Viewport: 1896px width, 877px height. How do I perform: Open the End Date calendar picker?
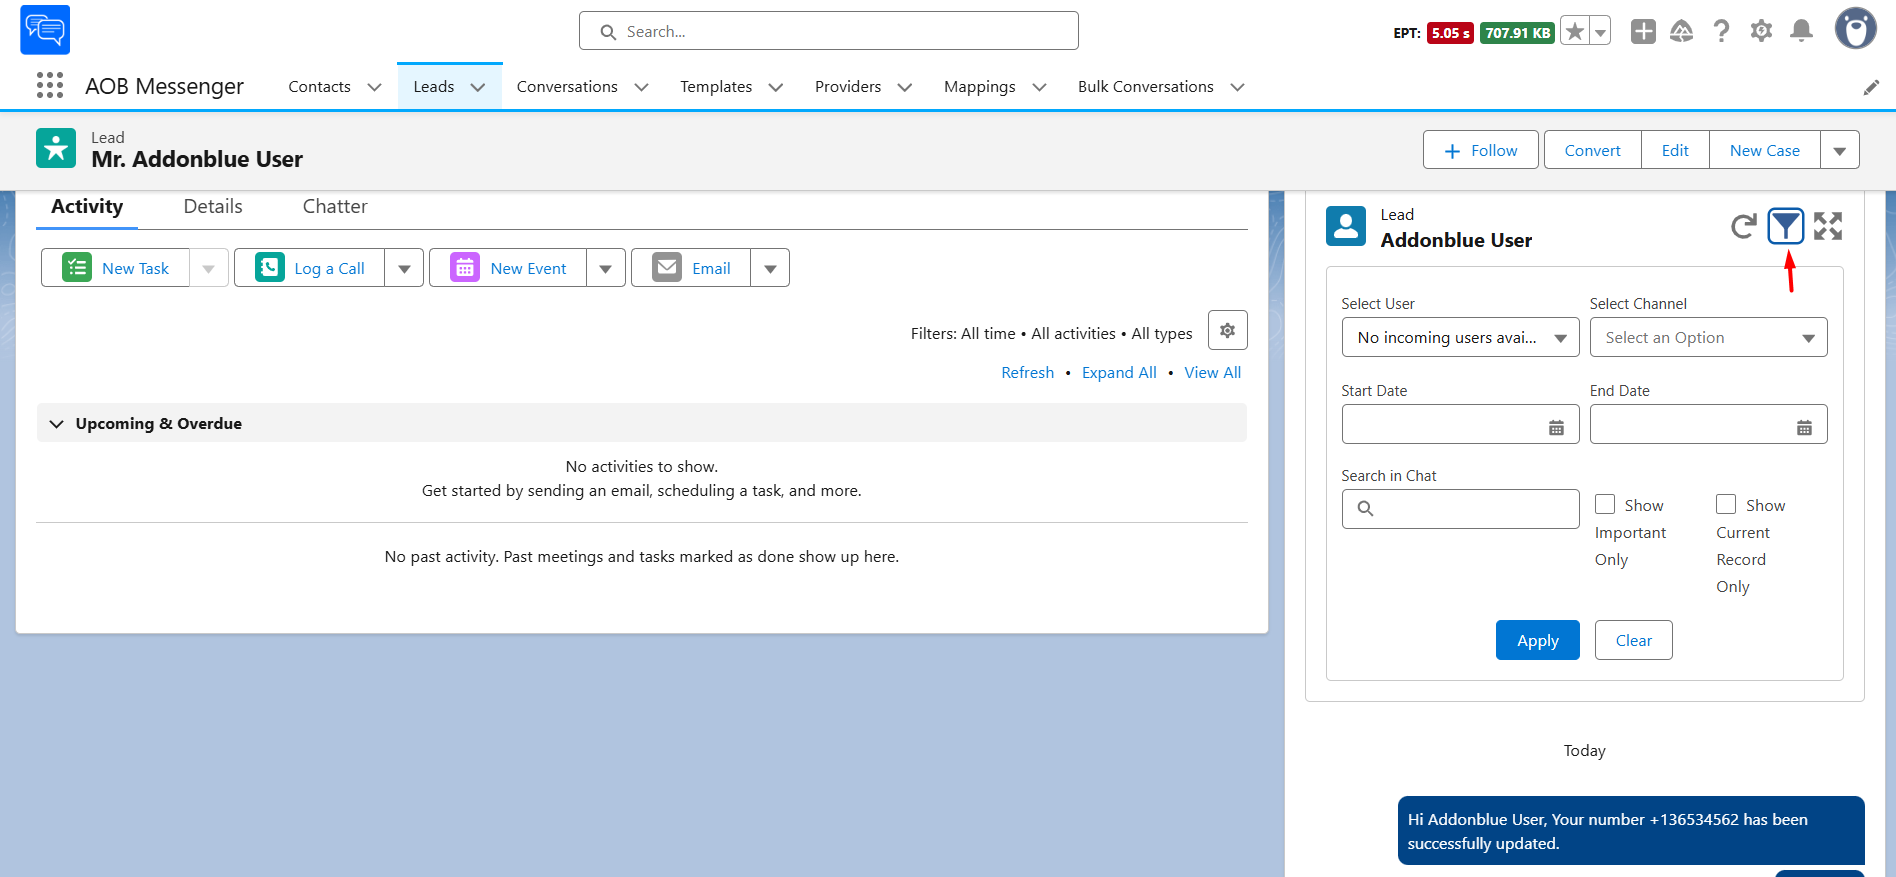coord(1804,428)
